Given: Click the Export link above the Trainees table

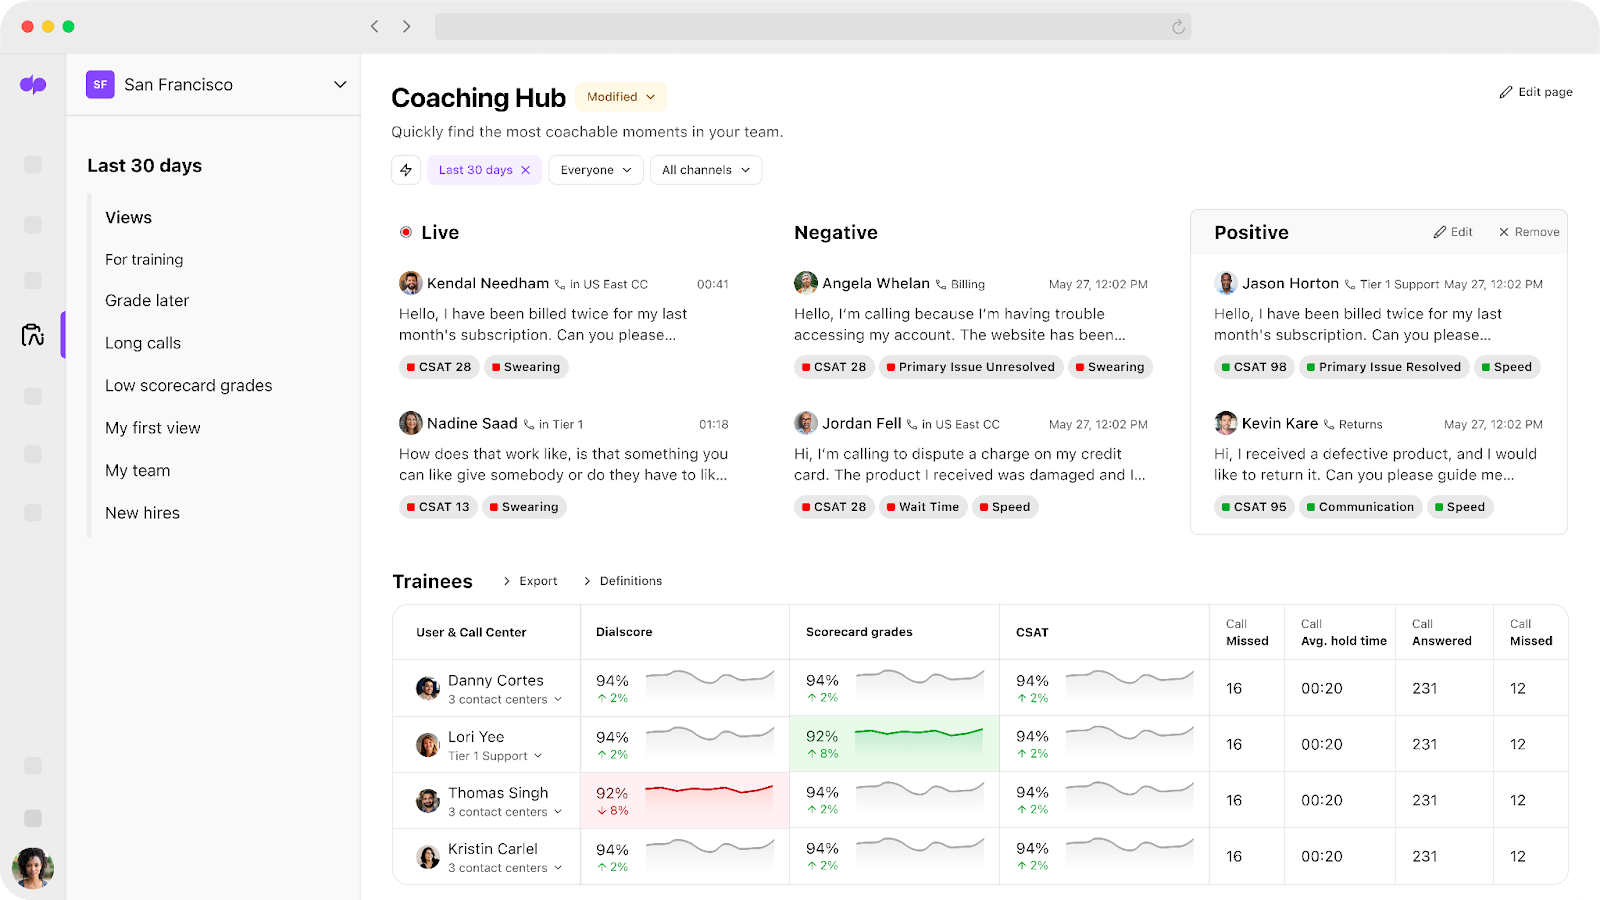Looking at the screenshot, I should coord(536,580).
